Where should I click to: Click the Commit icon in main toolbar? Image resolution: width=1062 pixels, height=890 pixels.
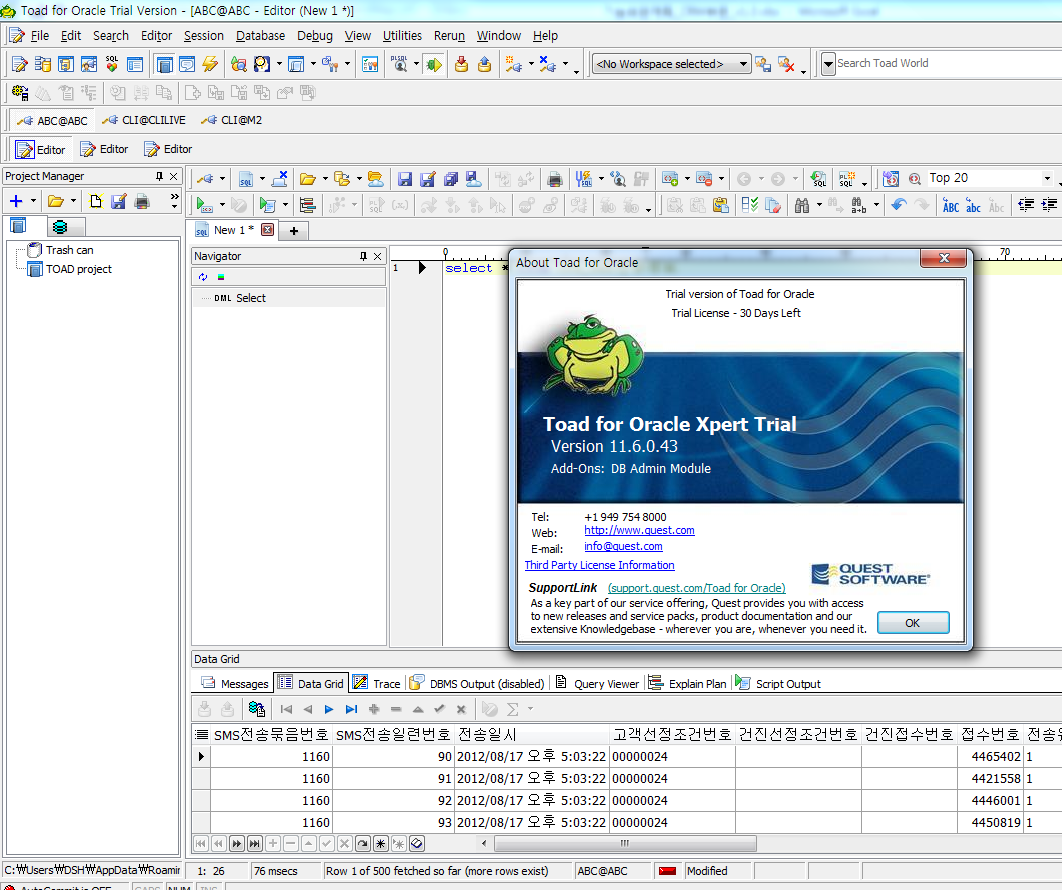[461, 64]
